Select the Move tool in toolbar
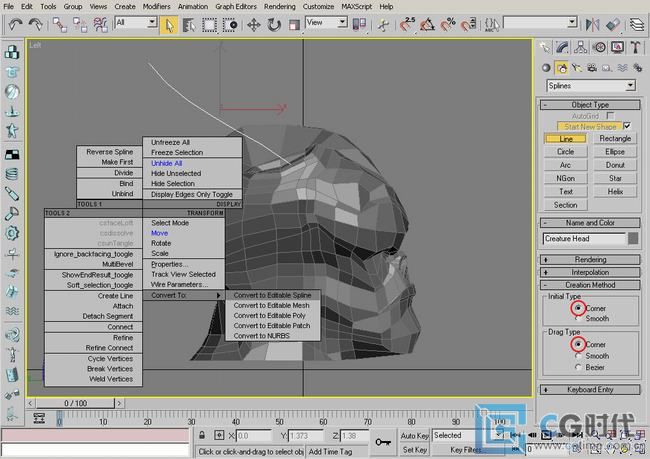The height and width of the screenshot is (459, 650). point(254,25)
